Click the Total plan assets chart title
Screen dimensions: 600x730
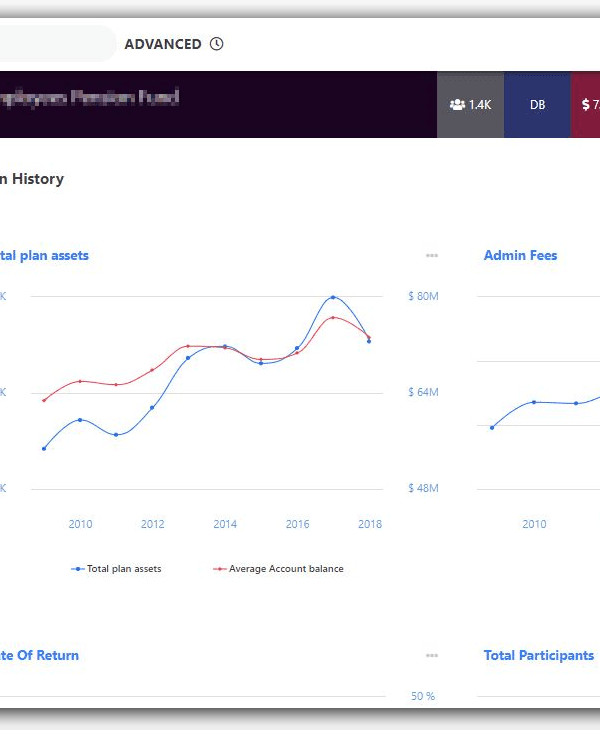pyautogui.click(x=45, y=256)
